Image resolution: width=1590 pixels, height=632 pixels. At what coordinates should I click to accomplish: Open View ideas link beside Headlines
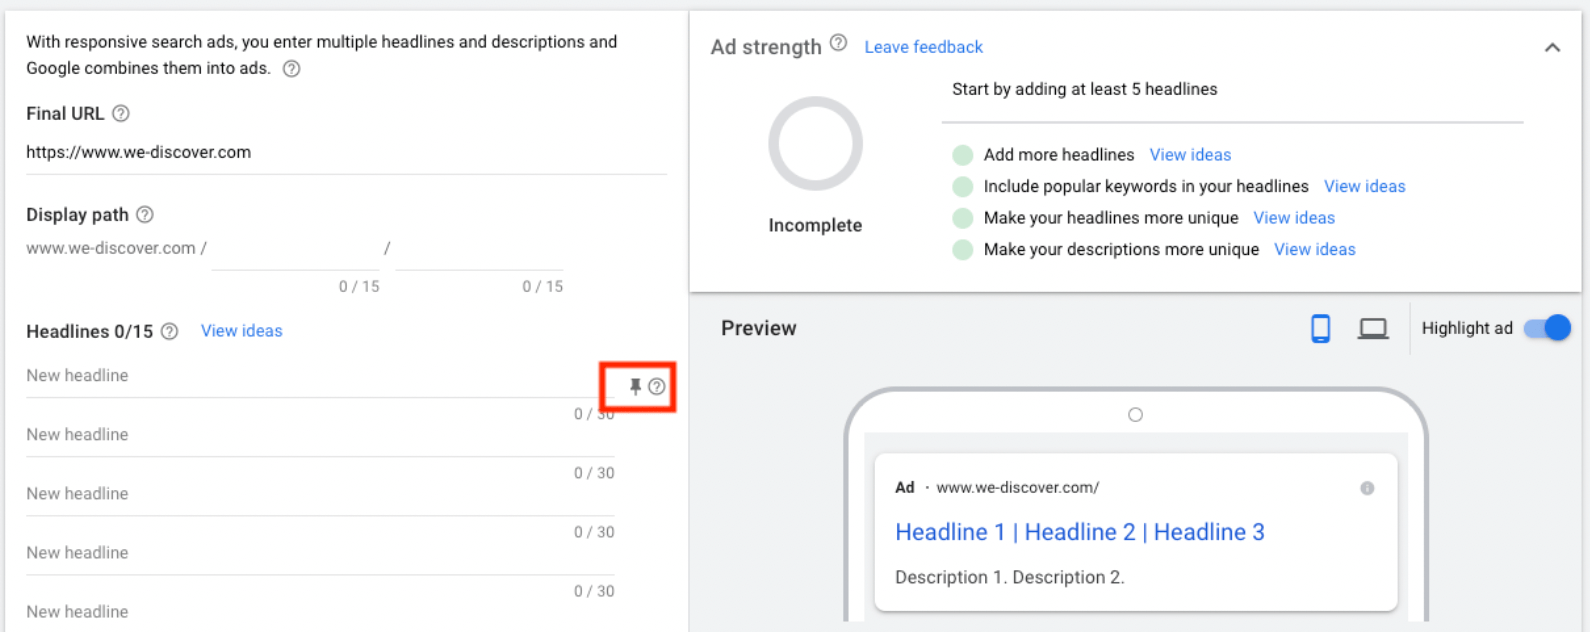click(242, 331)
